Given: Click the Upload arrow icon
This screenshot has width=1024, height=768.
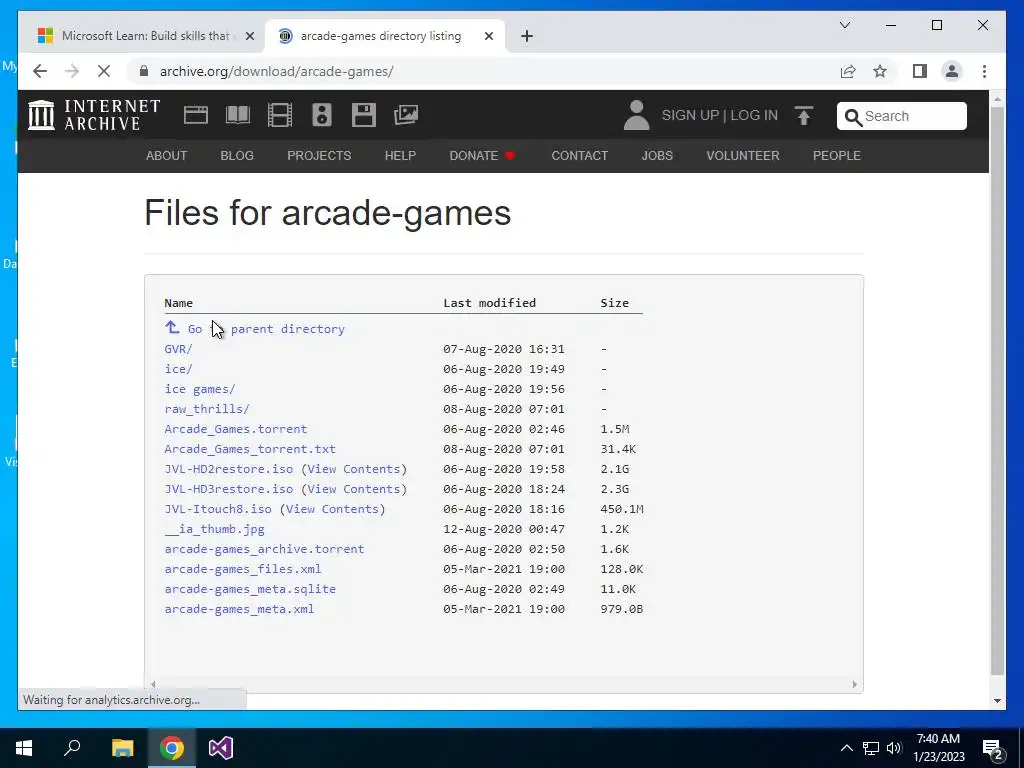Looking at the screenshot, I should 804,116.
